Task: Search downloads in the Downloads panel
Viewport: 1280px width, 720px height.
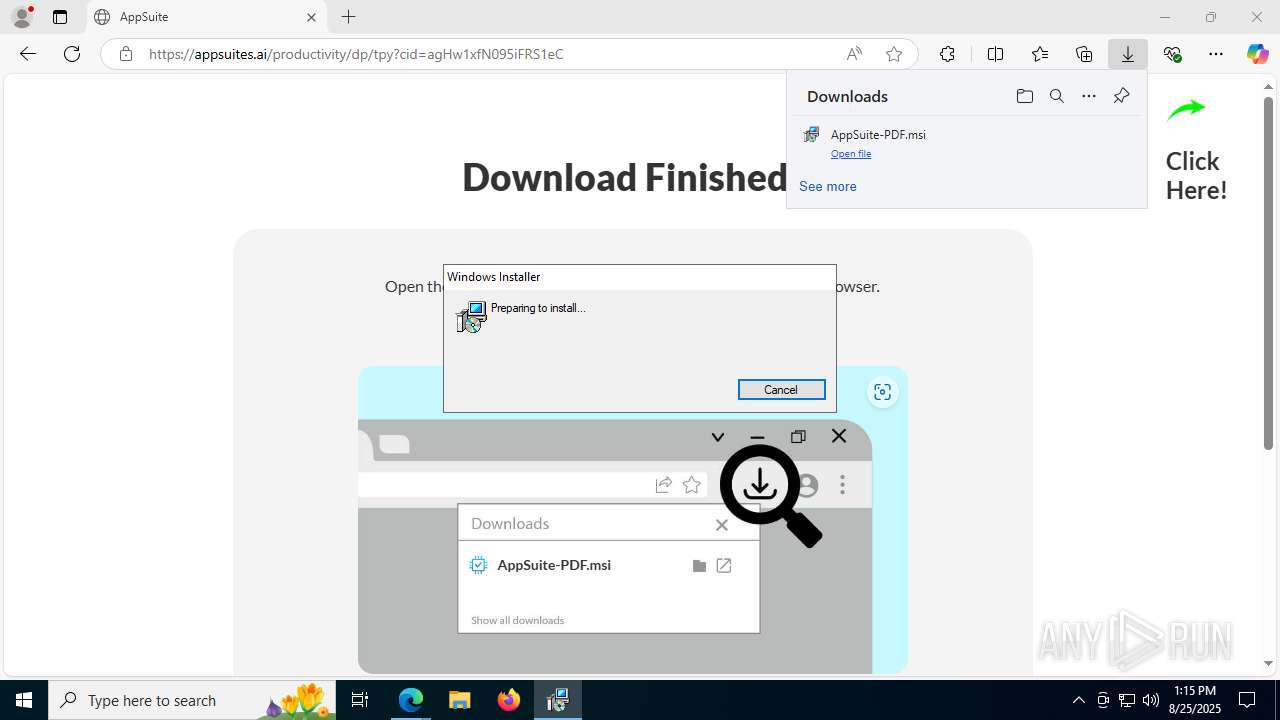Action: 1056,96
